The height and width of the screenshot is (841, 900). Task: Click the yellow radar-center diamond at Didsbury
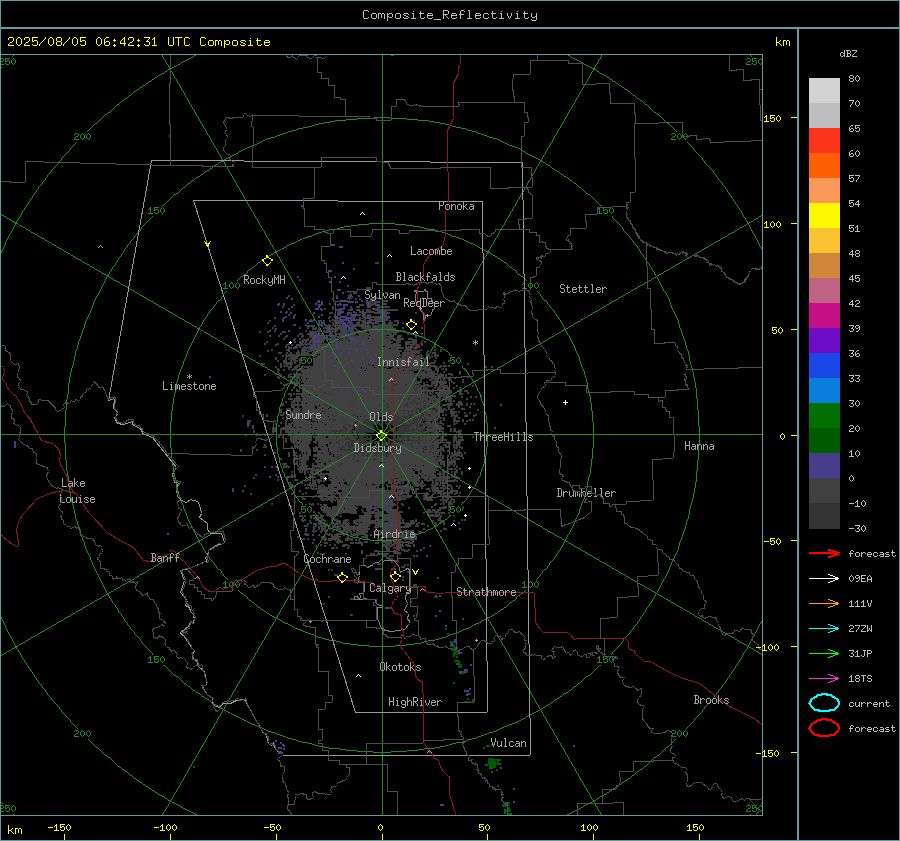pyautogui.click(x=382, y=436)
